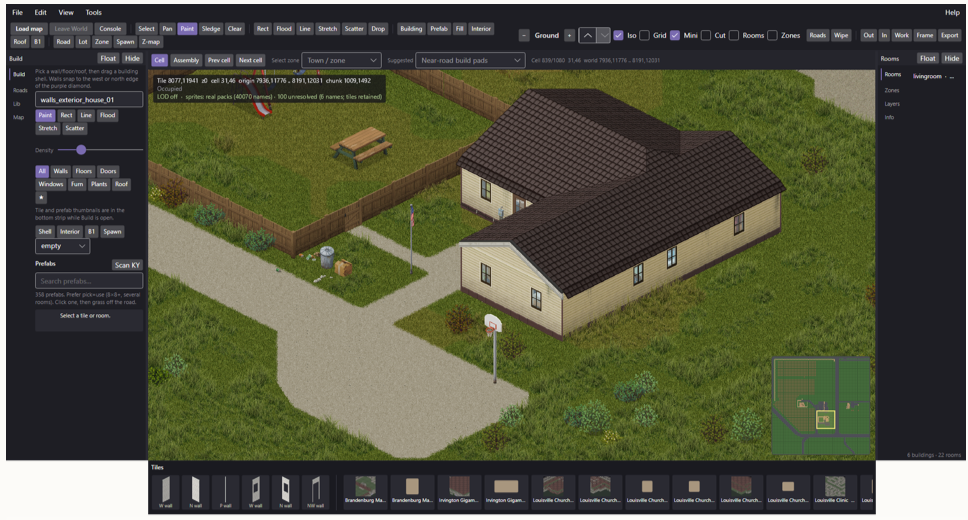This screenshot has width=968, height=520.
Task: Click the Scan KY button
Action: (127, 265)
